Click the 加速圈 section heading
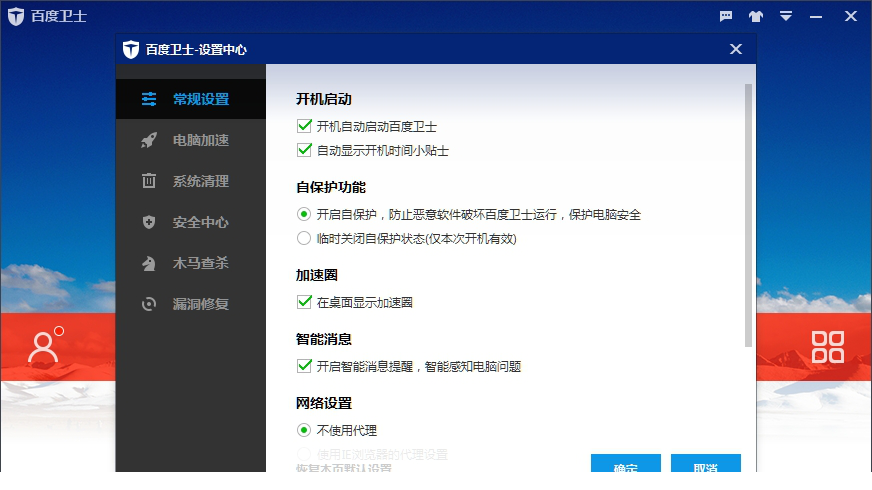The height and width of the screenshot is (490, 872). coord(317,275)
